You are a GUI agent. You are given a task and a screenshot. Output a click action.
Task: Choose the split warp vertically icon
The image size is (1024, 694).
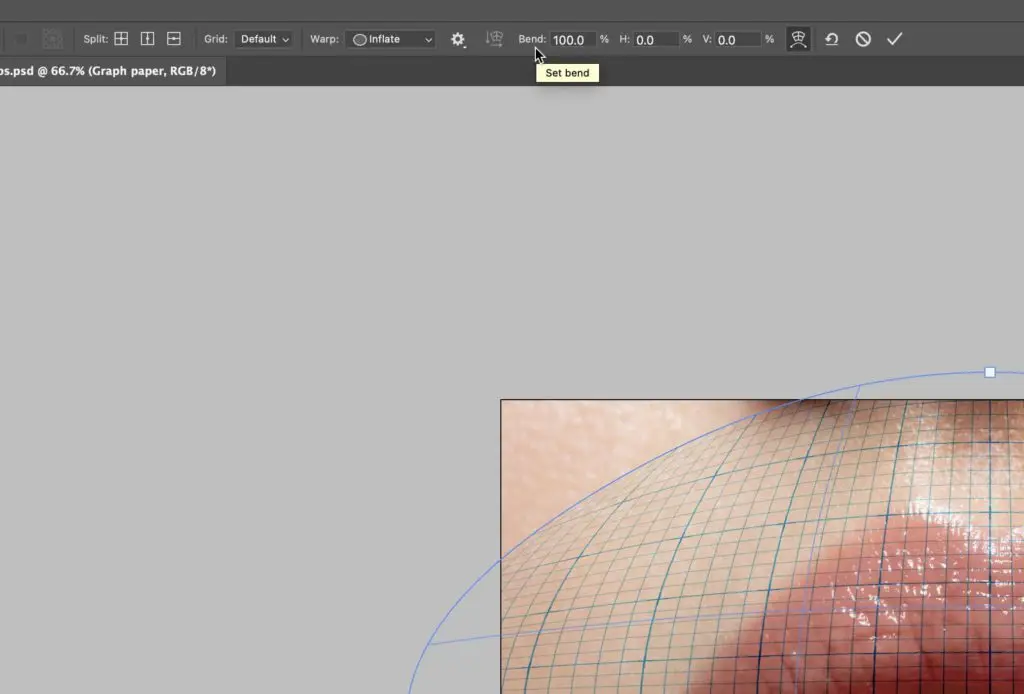[148, 39]
